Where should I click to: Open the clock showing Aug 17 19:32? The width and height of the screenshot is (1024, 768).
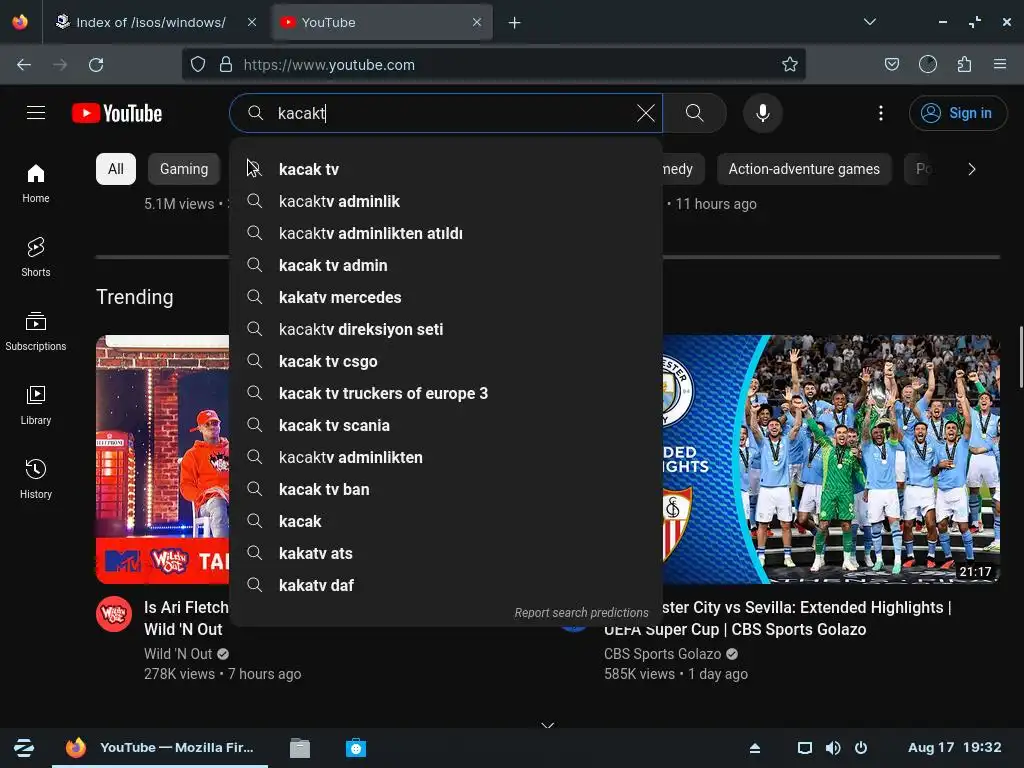click(954, 747)
